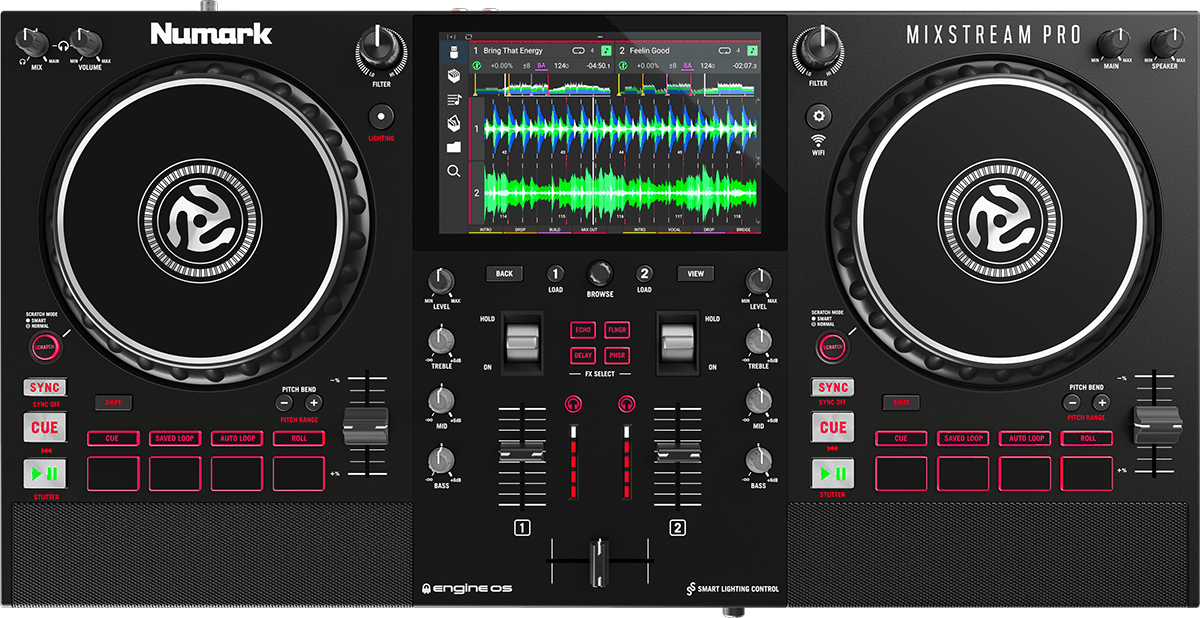Screen dimensions: 1200x618
Task: Select the Saved Loop pad mode on left deck
Action: [x=175, y=438]
